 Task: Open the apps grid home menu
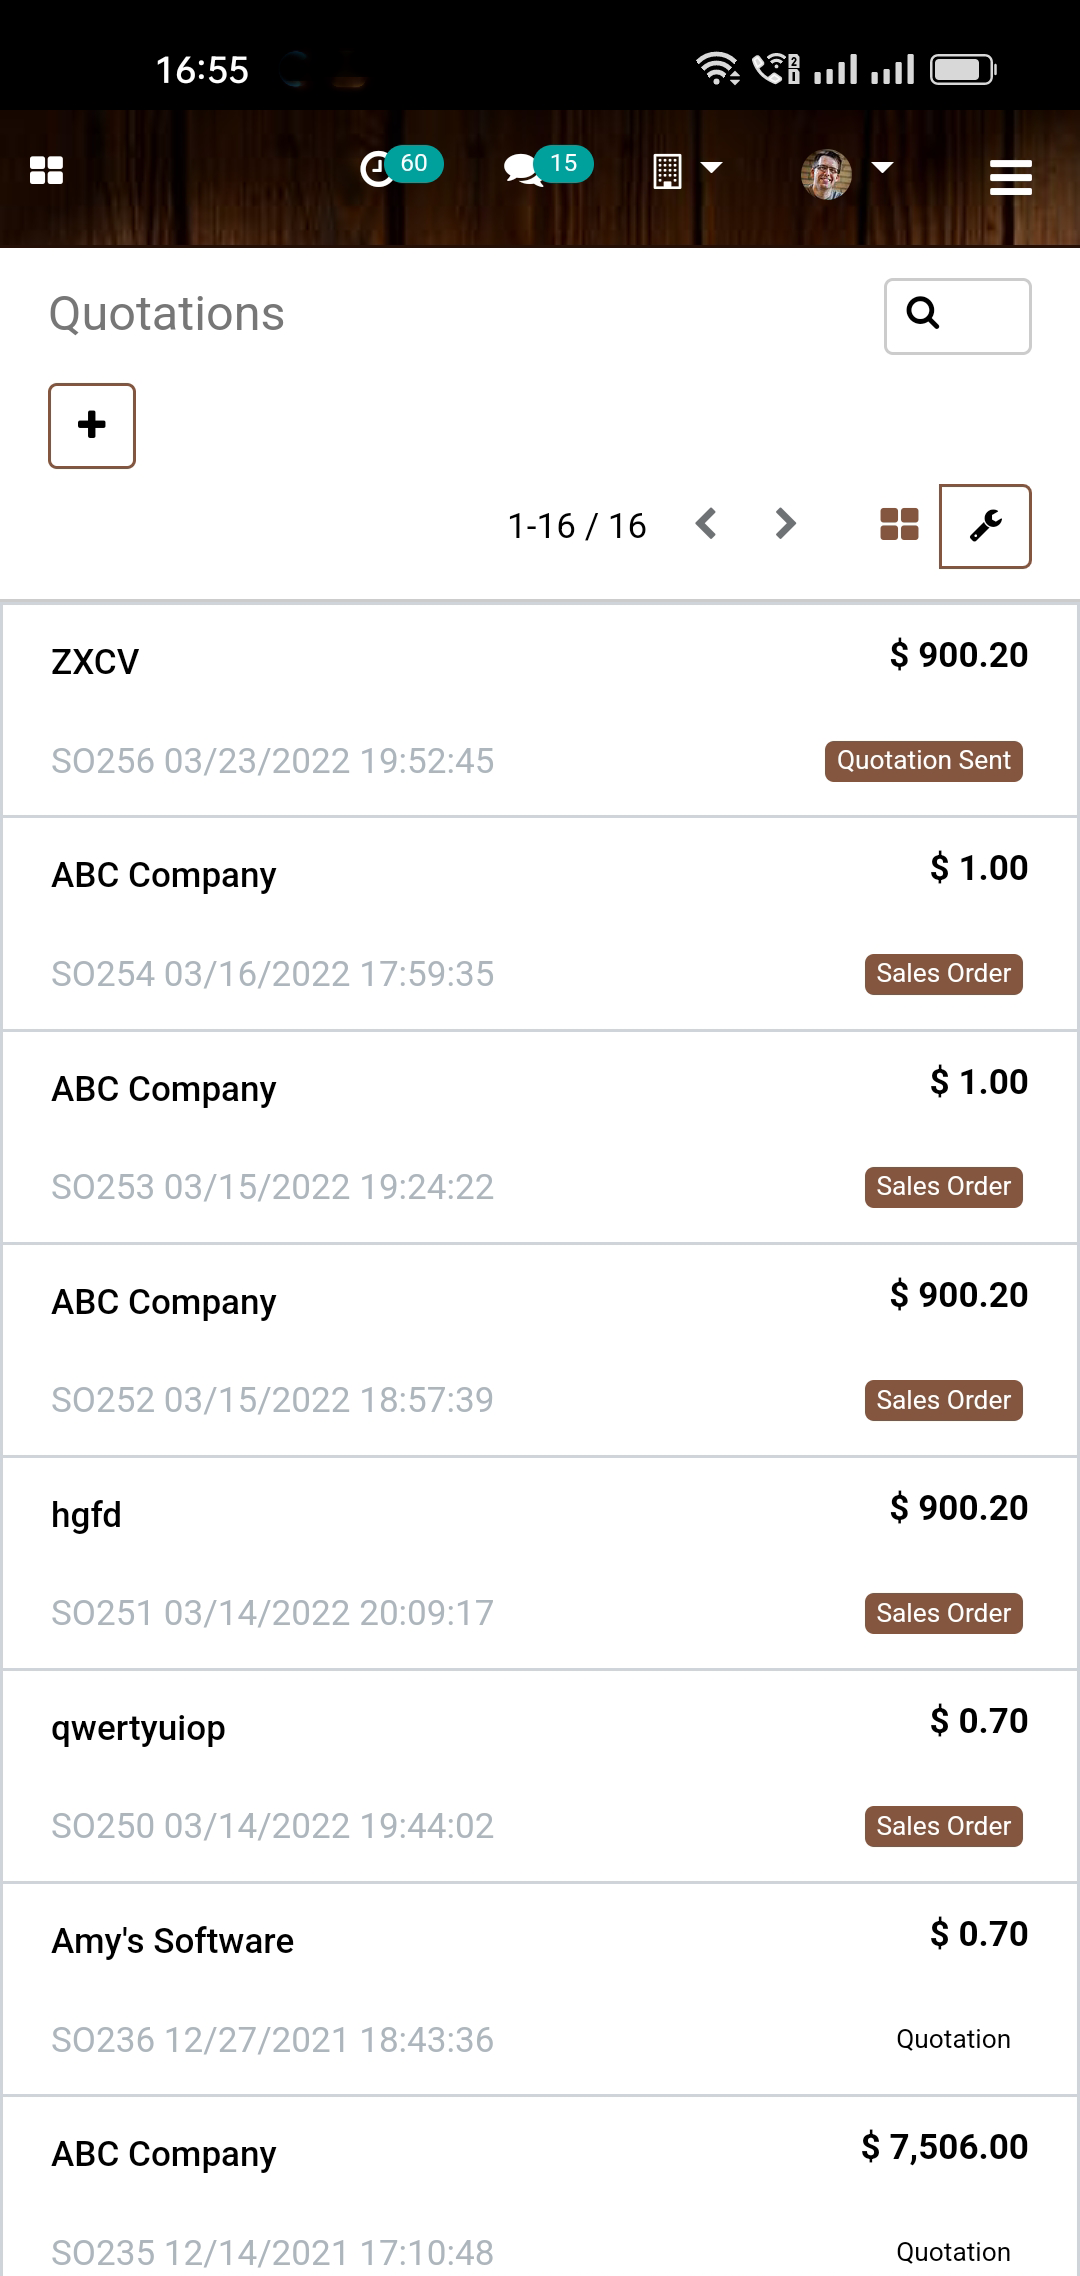coord(46,171)
